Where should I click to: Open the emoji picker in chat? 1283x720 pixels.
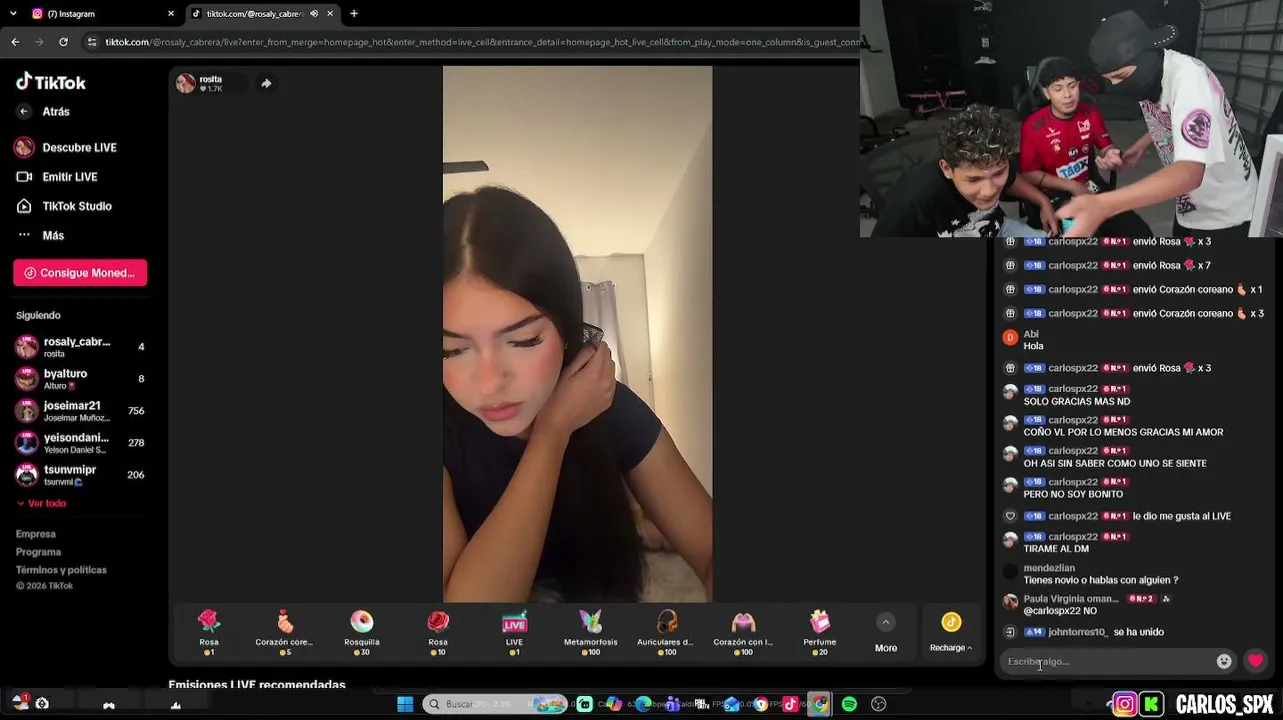click(1224, 661)
